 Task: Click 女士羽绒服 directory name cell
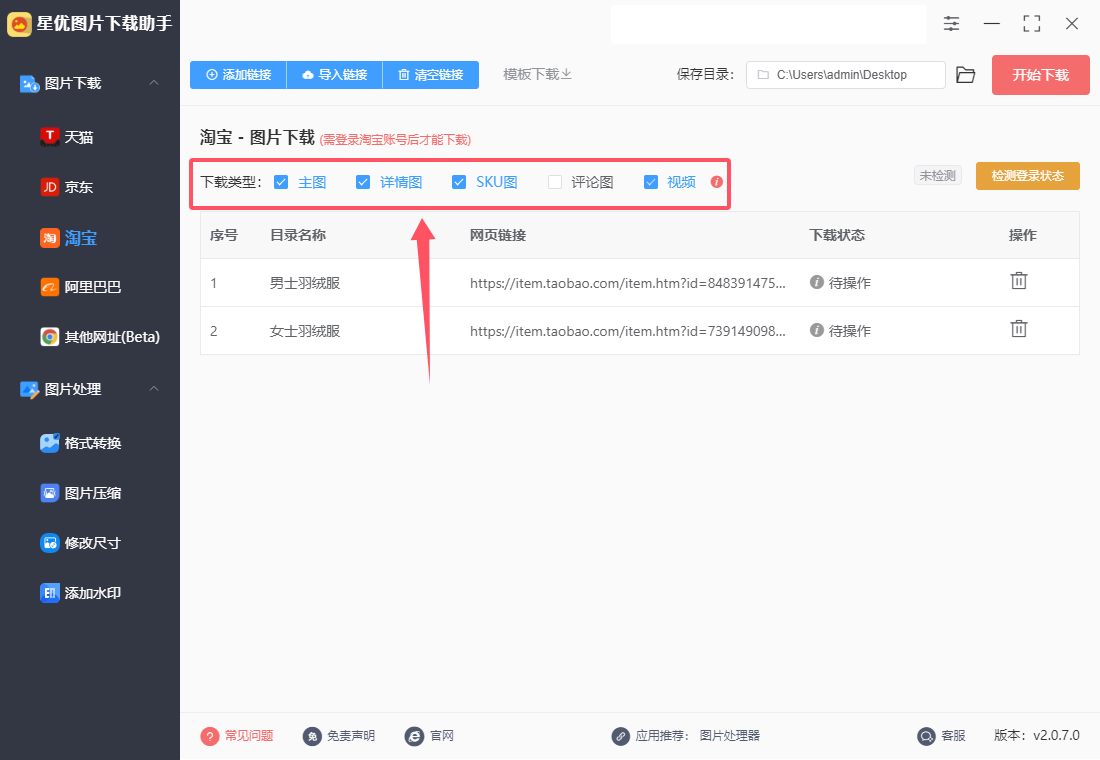click(x=305, y=331)
